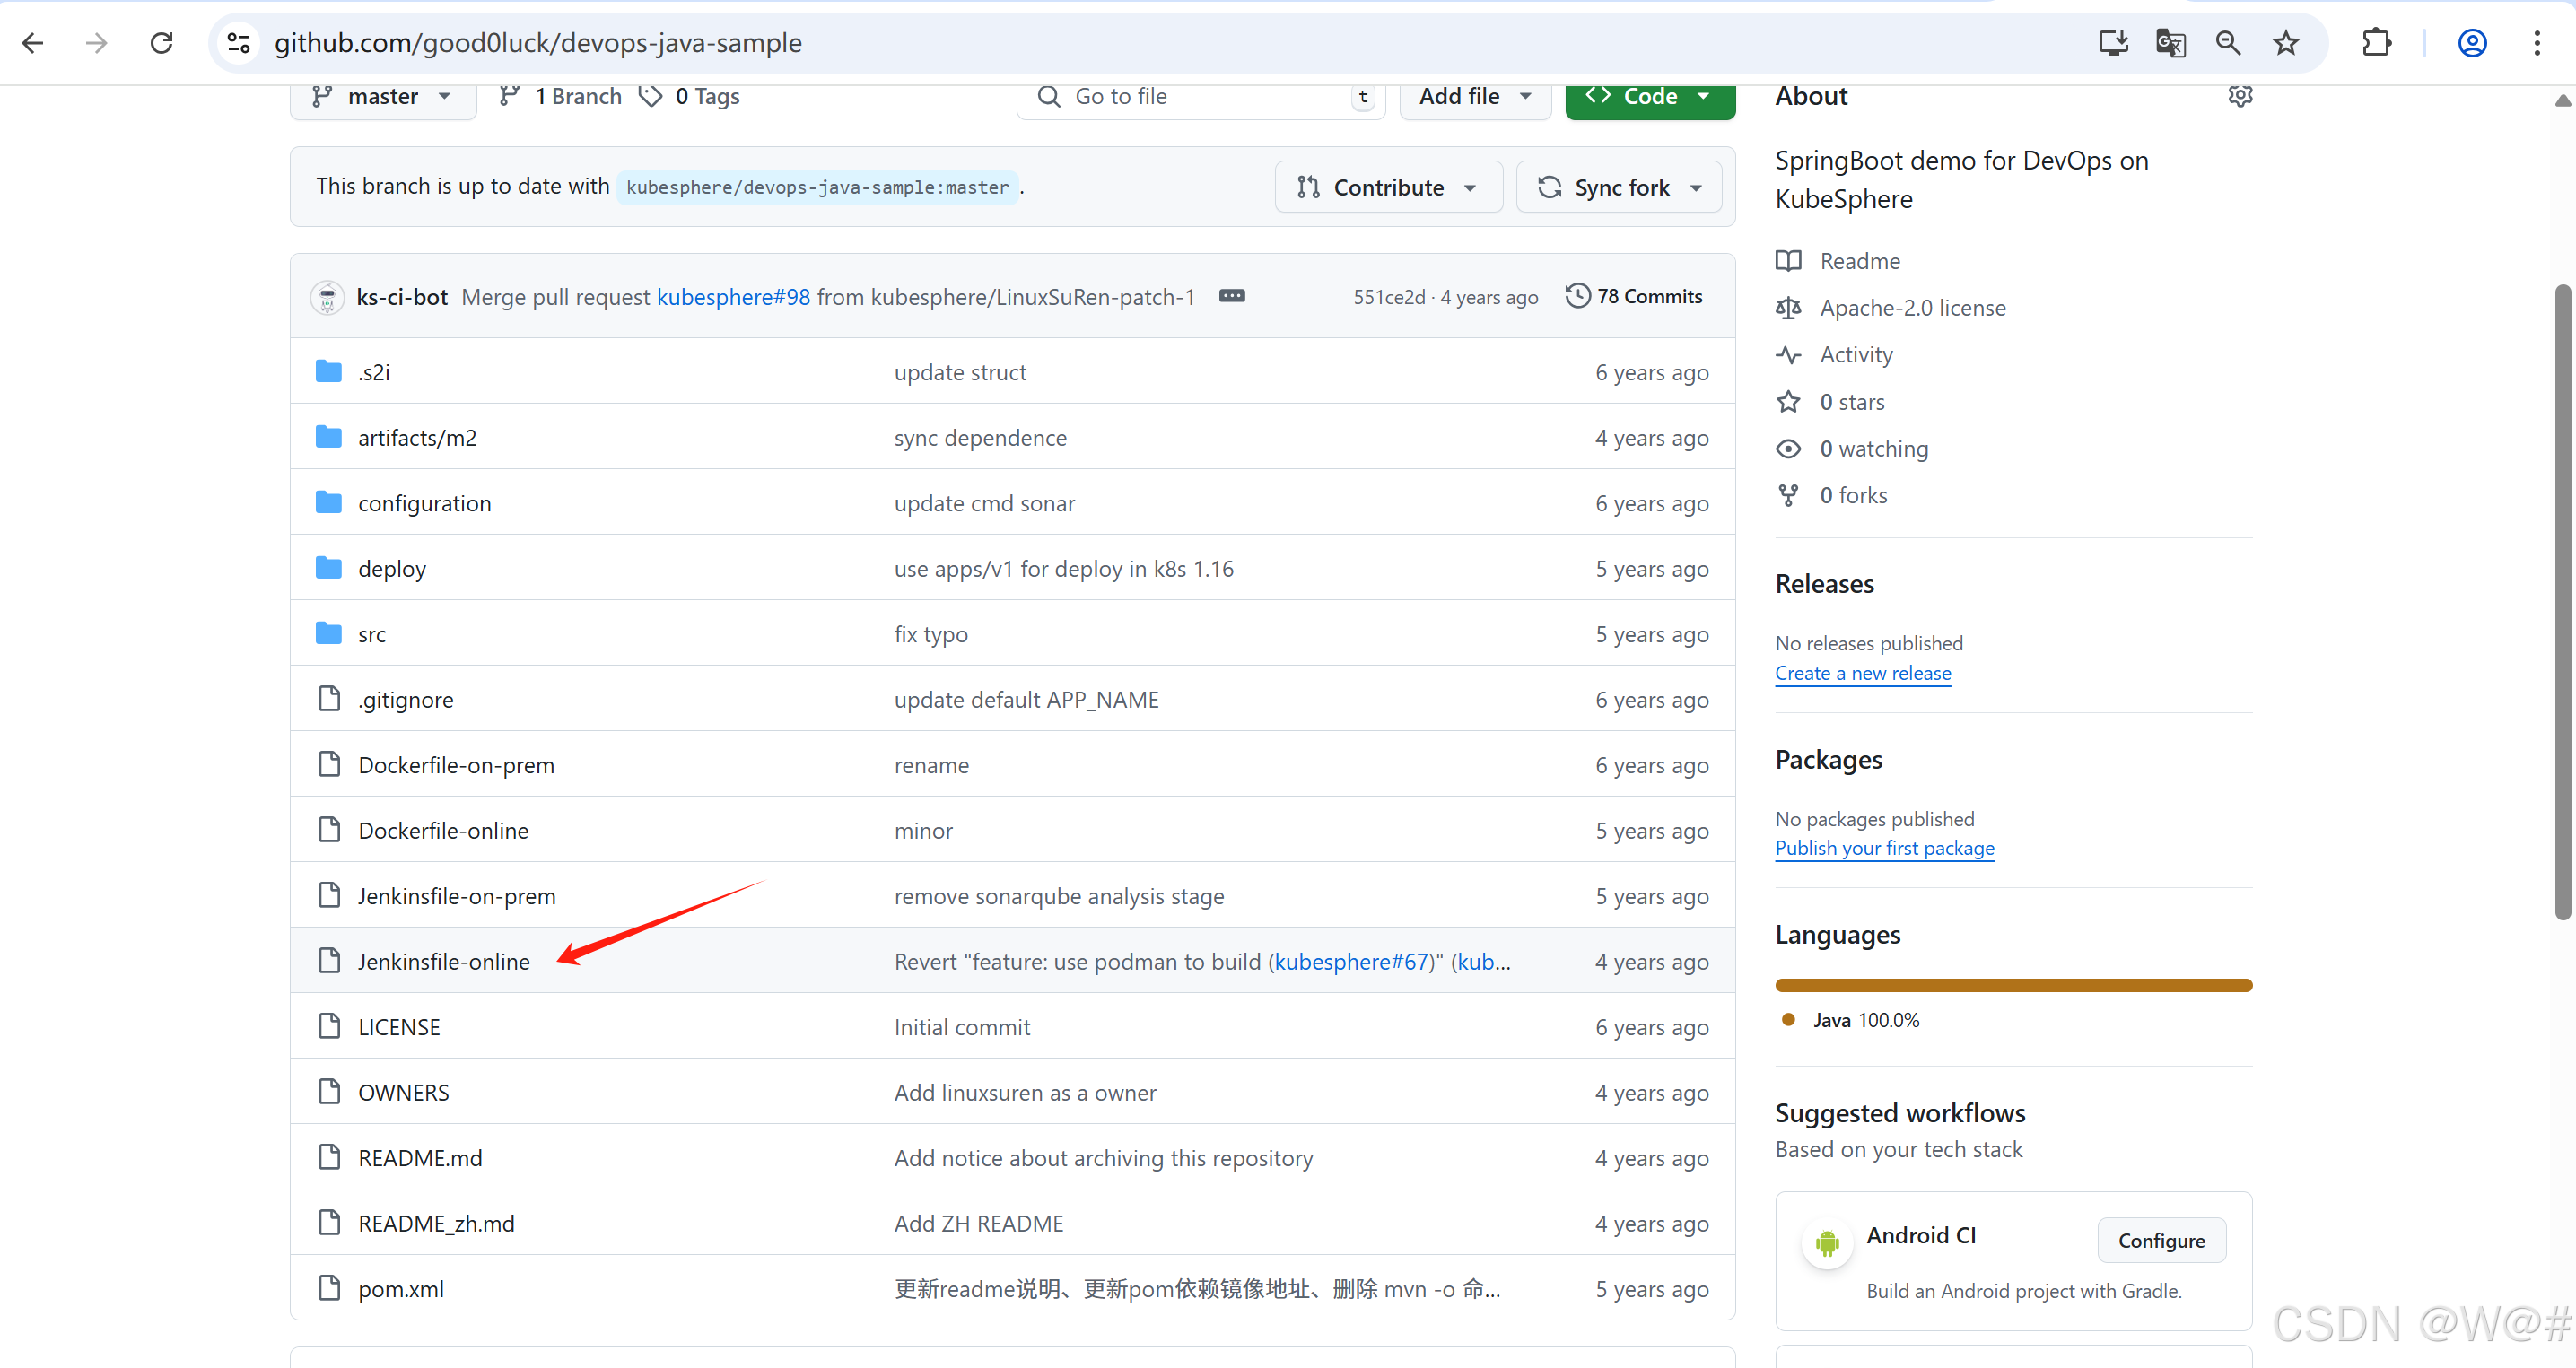Open the 'update cmd sonar' commit message
Image resolution: width=2576 pixels, height=1368 pixels.
[984, 504]
